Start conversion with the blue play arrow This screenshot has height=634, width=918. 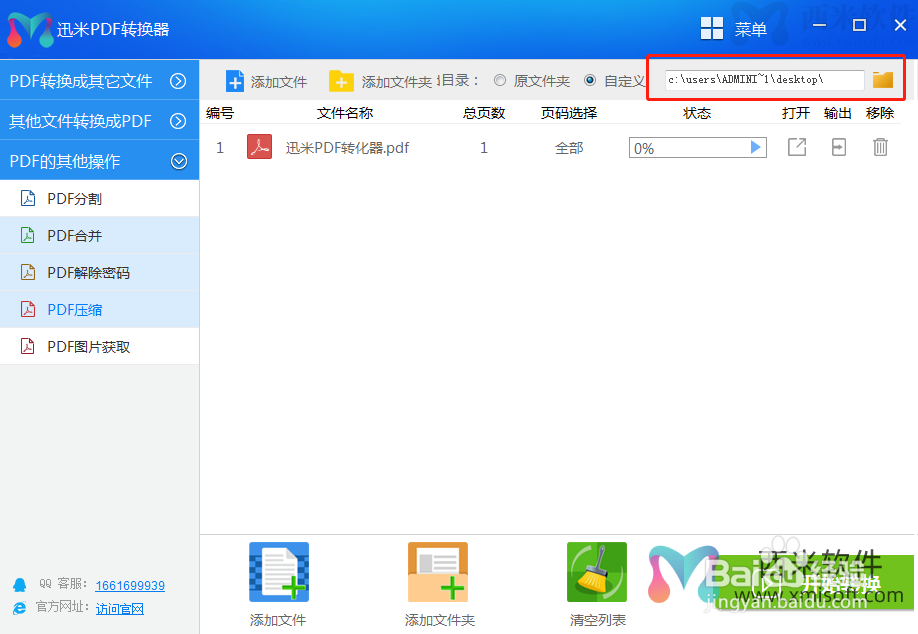[755, 148]
